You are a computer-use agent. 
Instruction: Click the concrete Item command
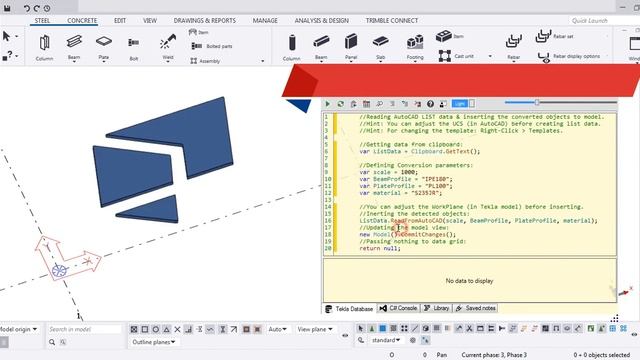coord(449,36)
